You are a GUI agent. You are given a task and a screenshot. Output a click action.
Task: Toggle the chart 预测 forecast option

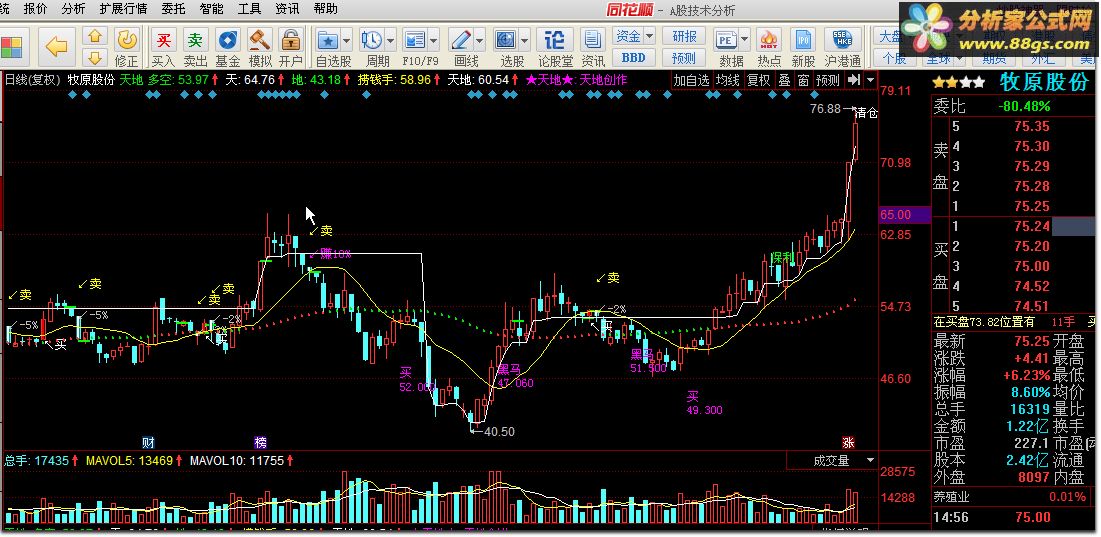click(x=828, y=80)
